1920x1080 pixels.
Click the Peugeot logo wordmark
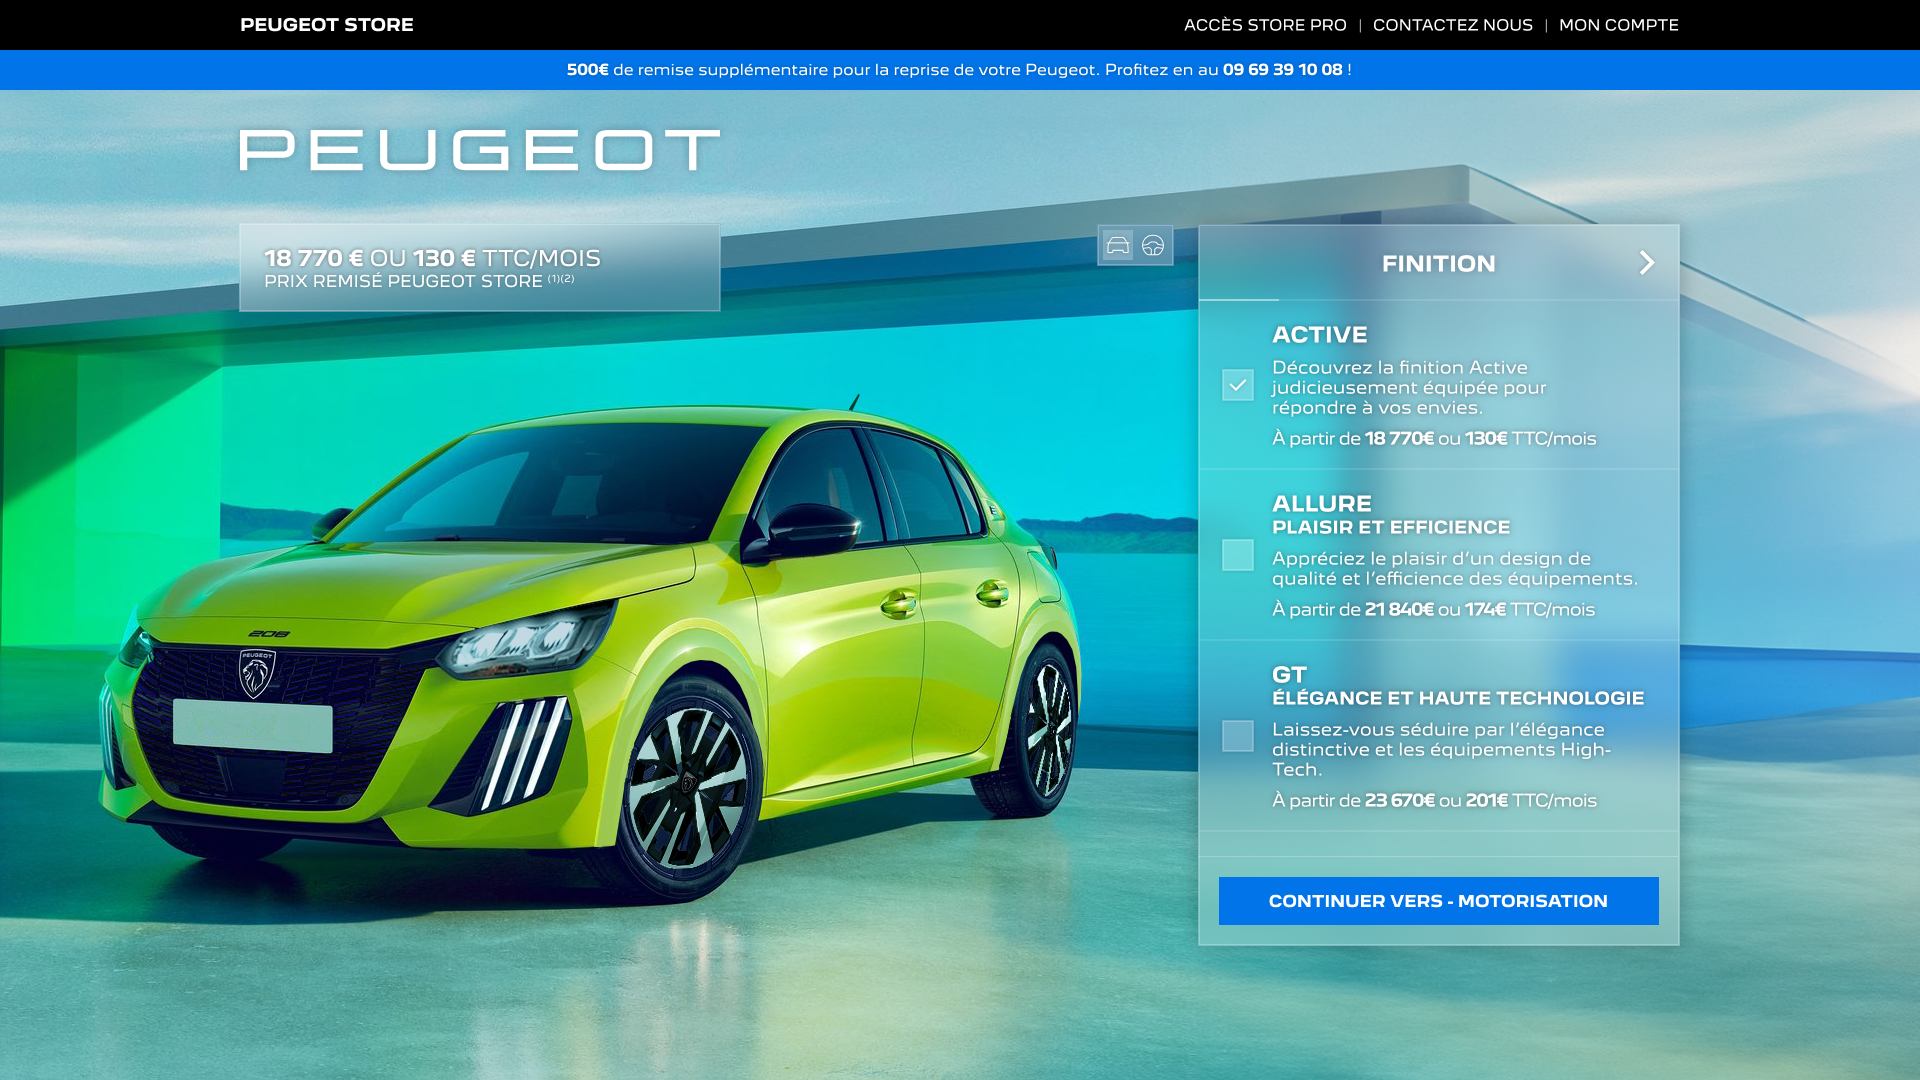click(479, 151)
